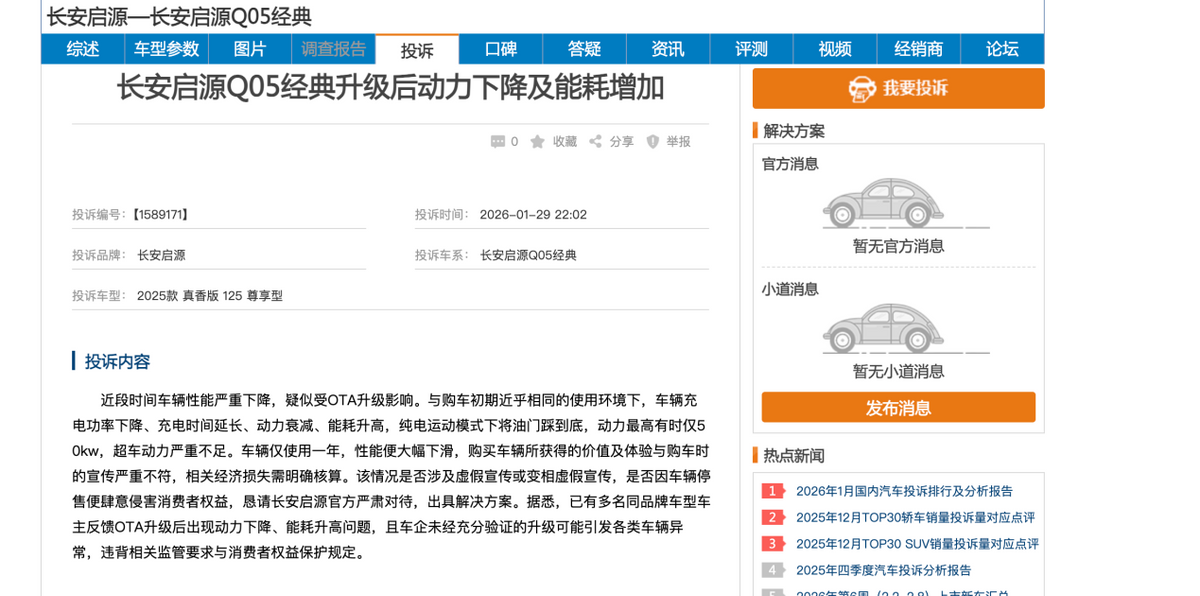The width and height of the screenshot is (1200, 596).
Task: Click the car image under 官方消息
Action: pyautogui.click(x=883, y=203)
